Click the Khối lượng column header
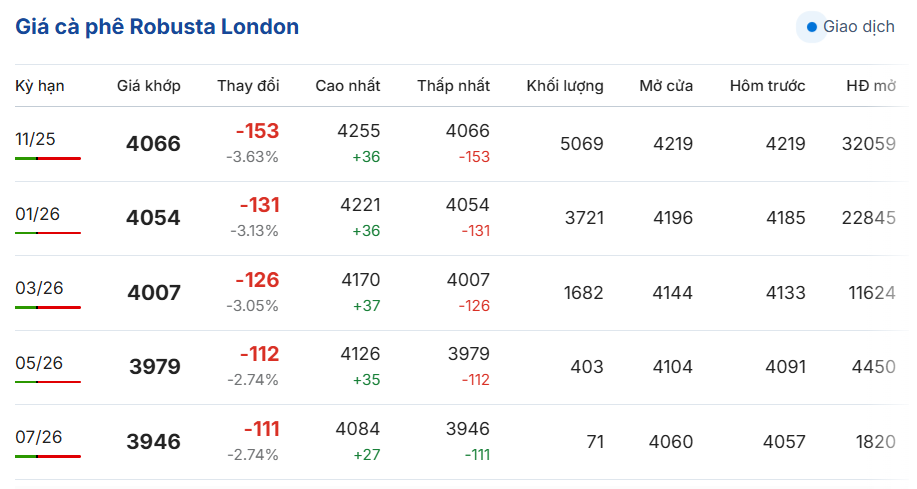 pyautogui.click(x=564, y=86)
